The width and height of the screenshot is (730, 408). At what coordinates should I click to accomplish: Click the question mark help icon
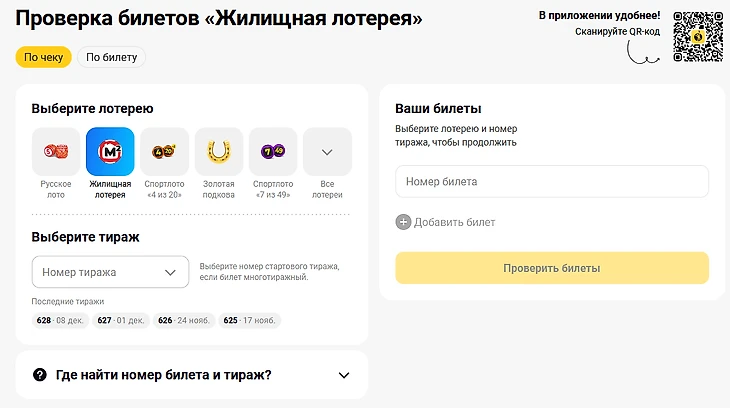[x=40, y=375]
